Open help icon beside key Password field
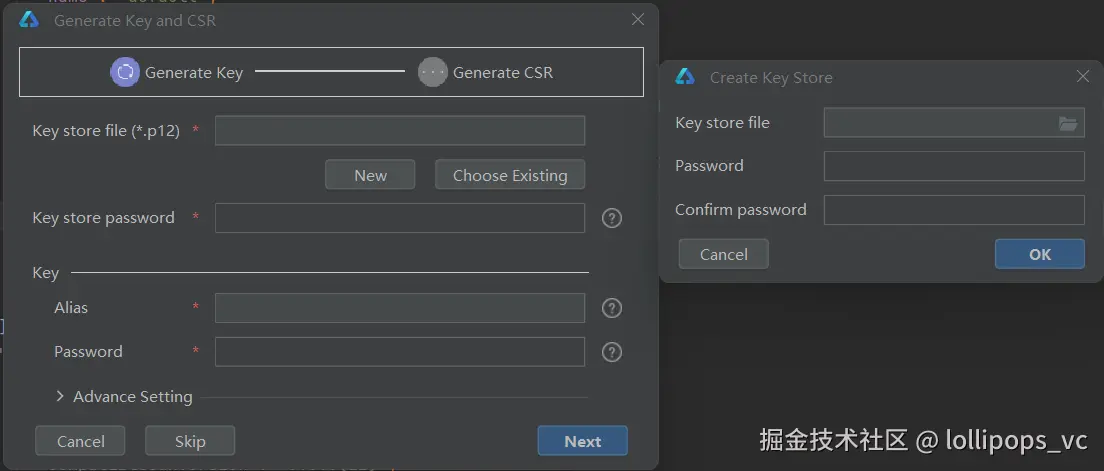Image resolution: width=1104 pixels, height=471 pixels. click(612, 352)
